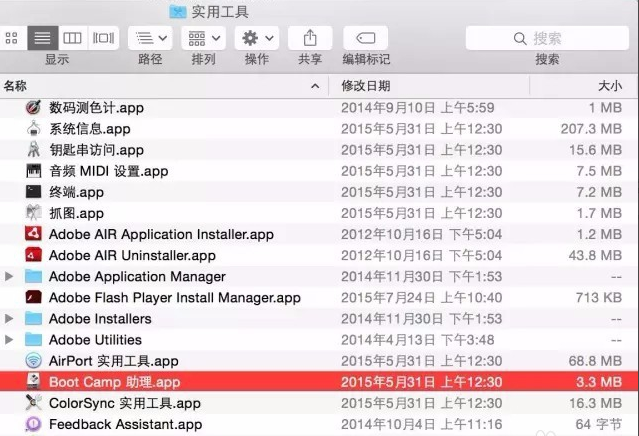
Task: Expand the Adobe Installers folder triangle
Action: pyautogui.click(x=10, y=319)
